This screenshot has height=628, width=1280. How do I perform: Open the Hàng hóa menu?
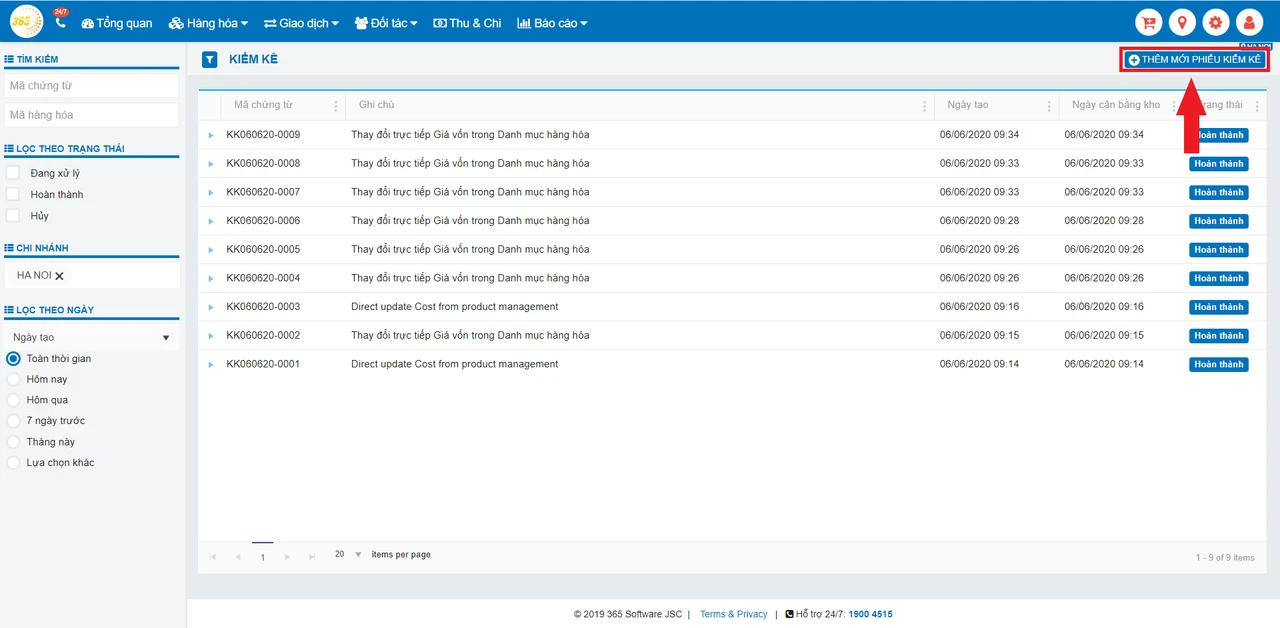coord(208,23)
